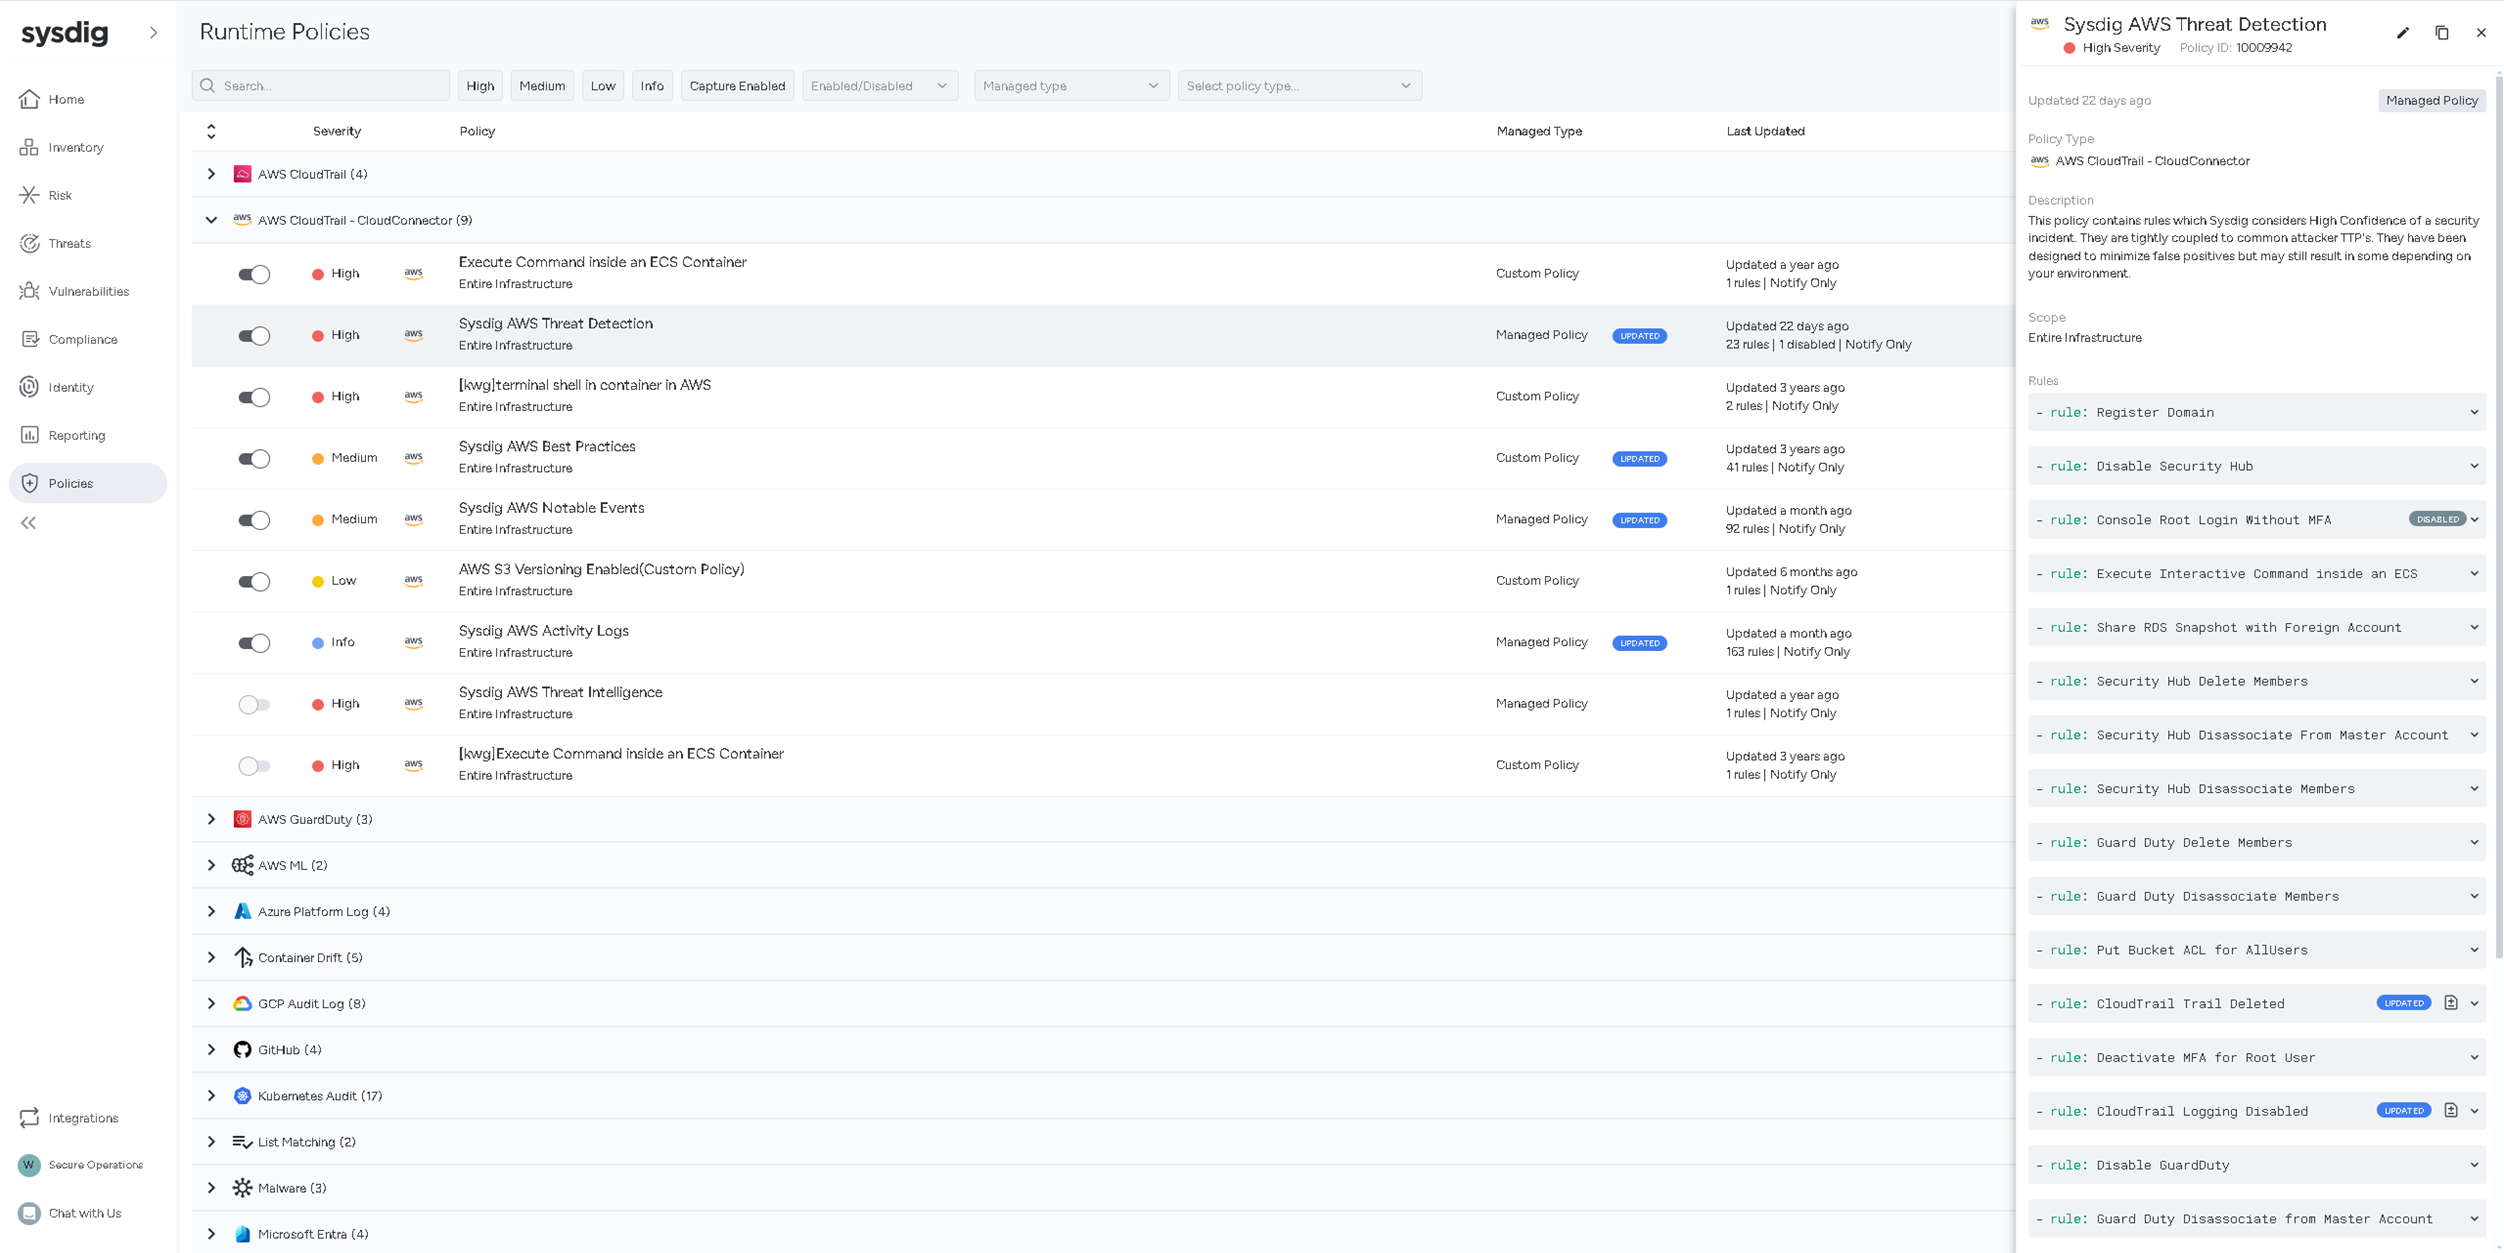Go to Compliance in the sidebar
2504x1253 pixels.
82,339
